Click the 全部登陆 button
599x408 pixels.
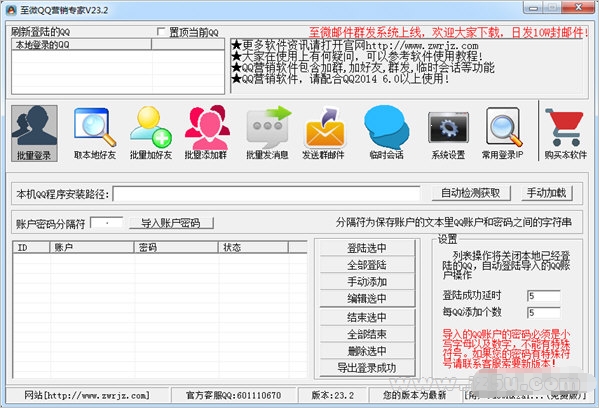[367, 265]
